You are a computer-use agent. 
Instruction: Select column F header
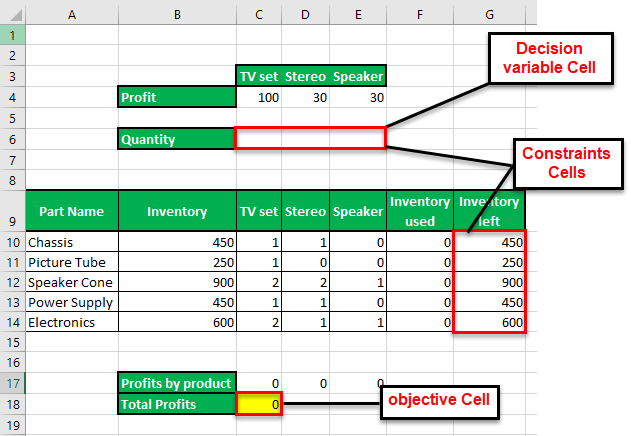click(420, 15)
